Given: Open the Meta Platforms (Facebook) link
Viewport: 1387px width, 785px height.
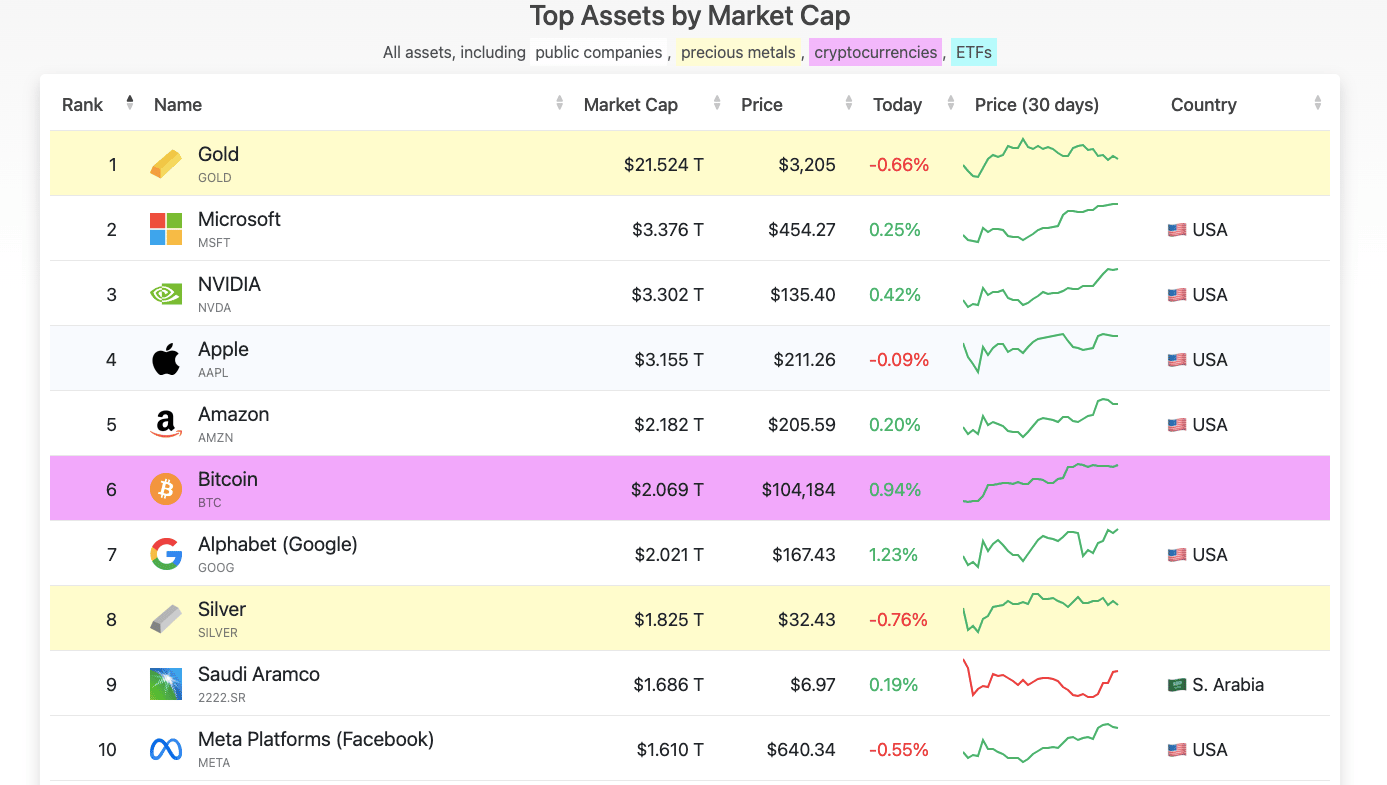Looking at the screenshot, I should pyautogui.click(x=316, y=739).
